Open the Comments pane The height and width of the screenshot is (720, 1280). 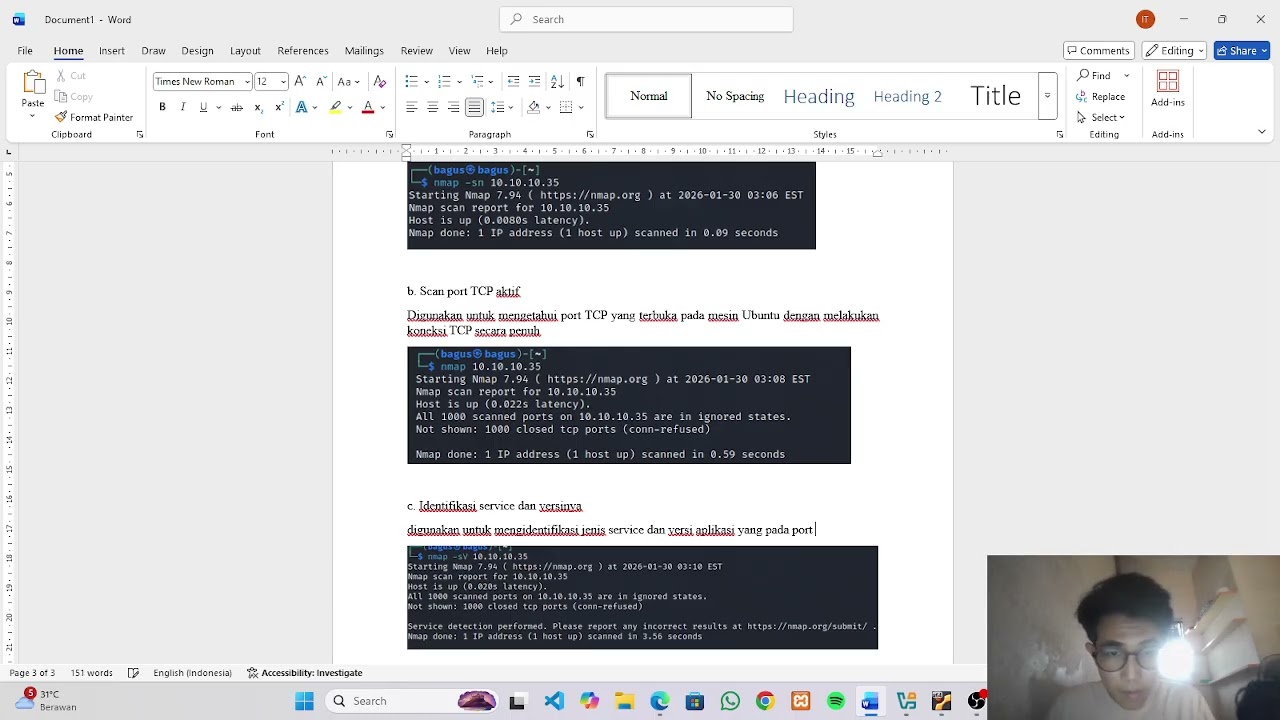coord(1098,50)
